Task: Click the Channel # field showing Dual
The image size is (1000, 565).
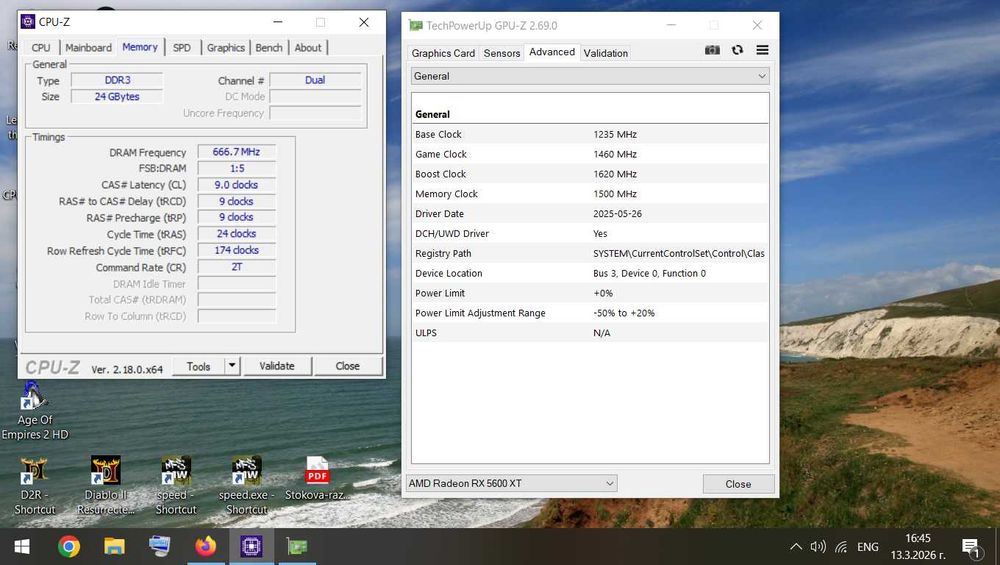Action: 316,80
